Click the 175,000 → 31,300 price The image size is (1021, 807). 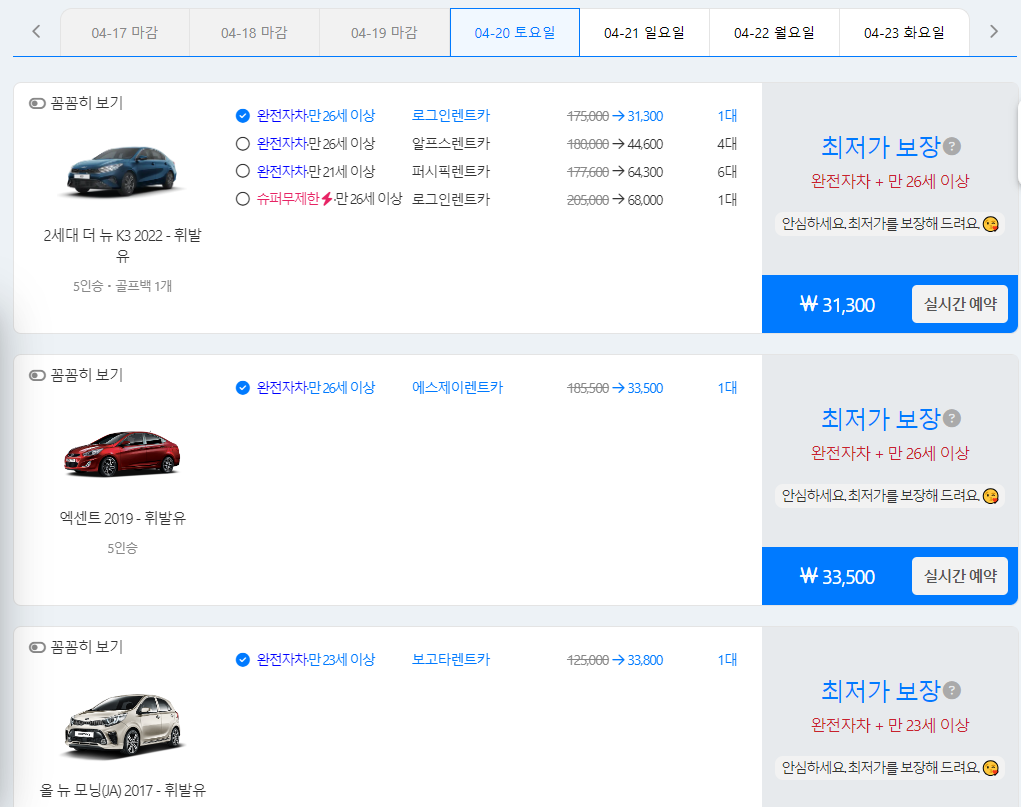pyautogui.click(x=615, y=116)
